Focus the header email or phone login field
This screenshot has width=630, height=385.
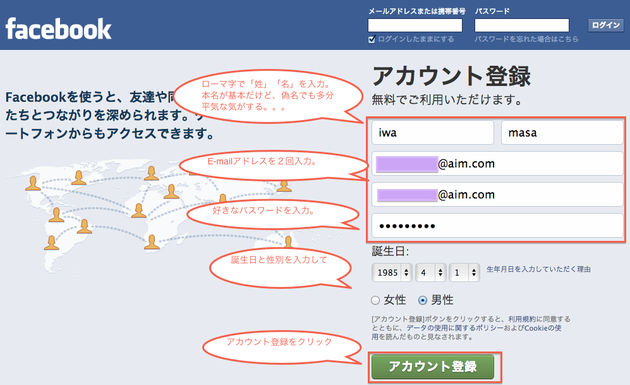click(415, 25)
